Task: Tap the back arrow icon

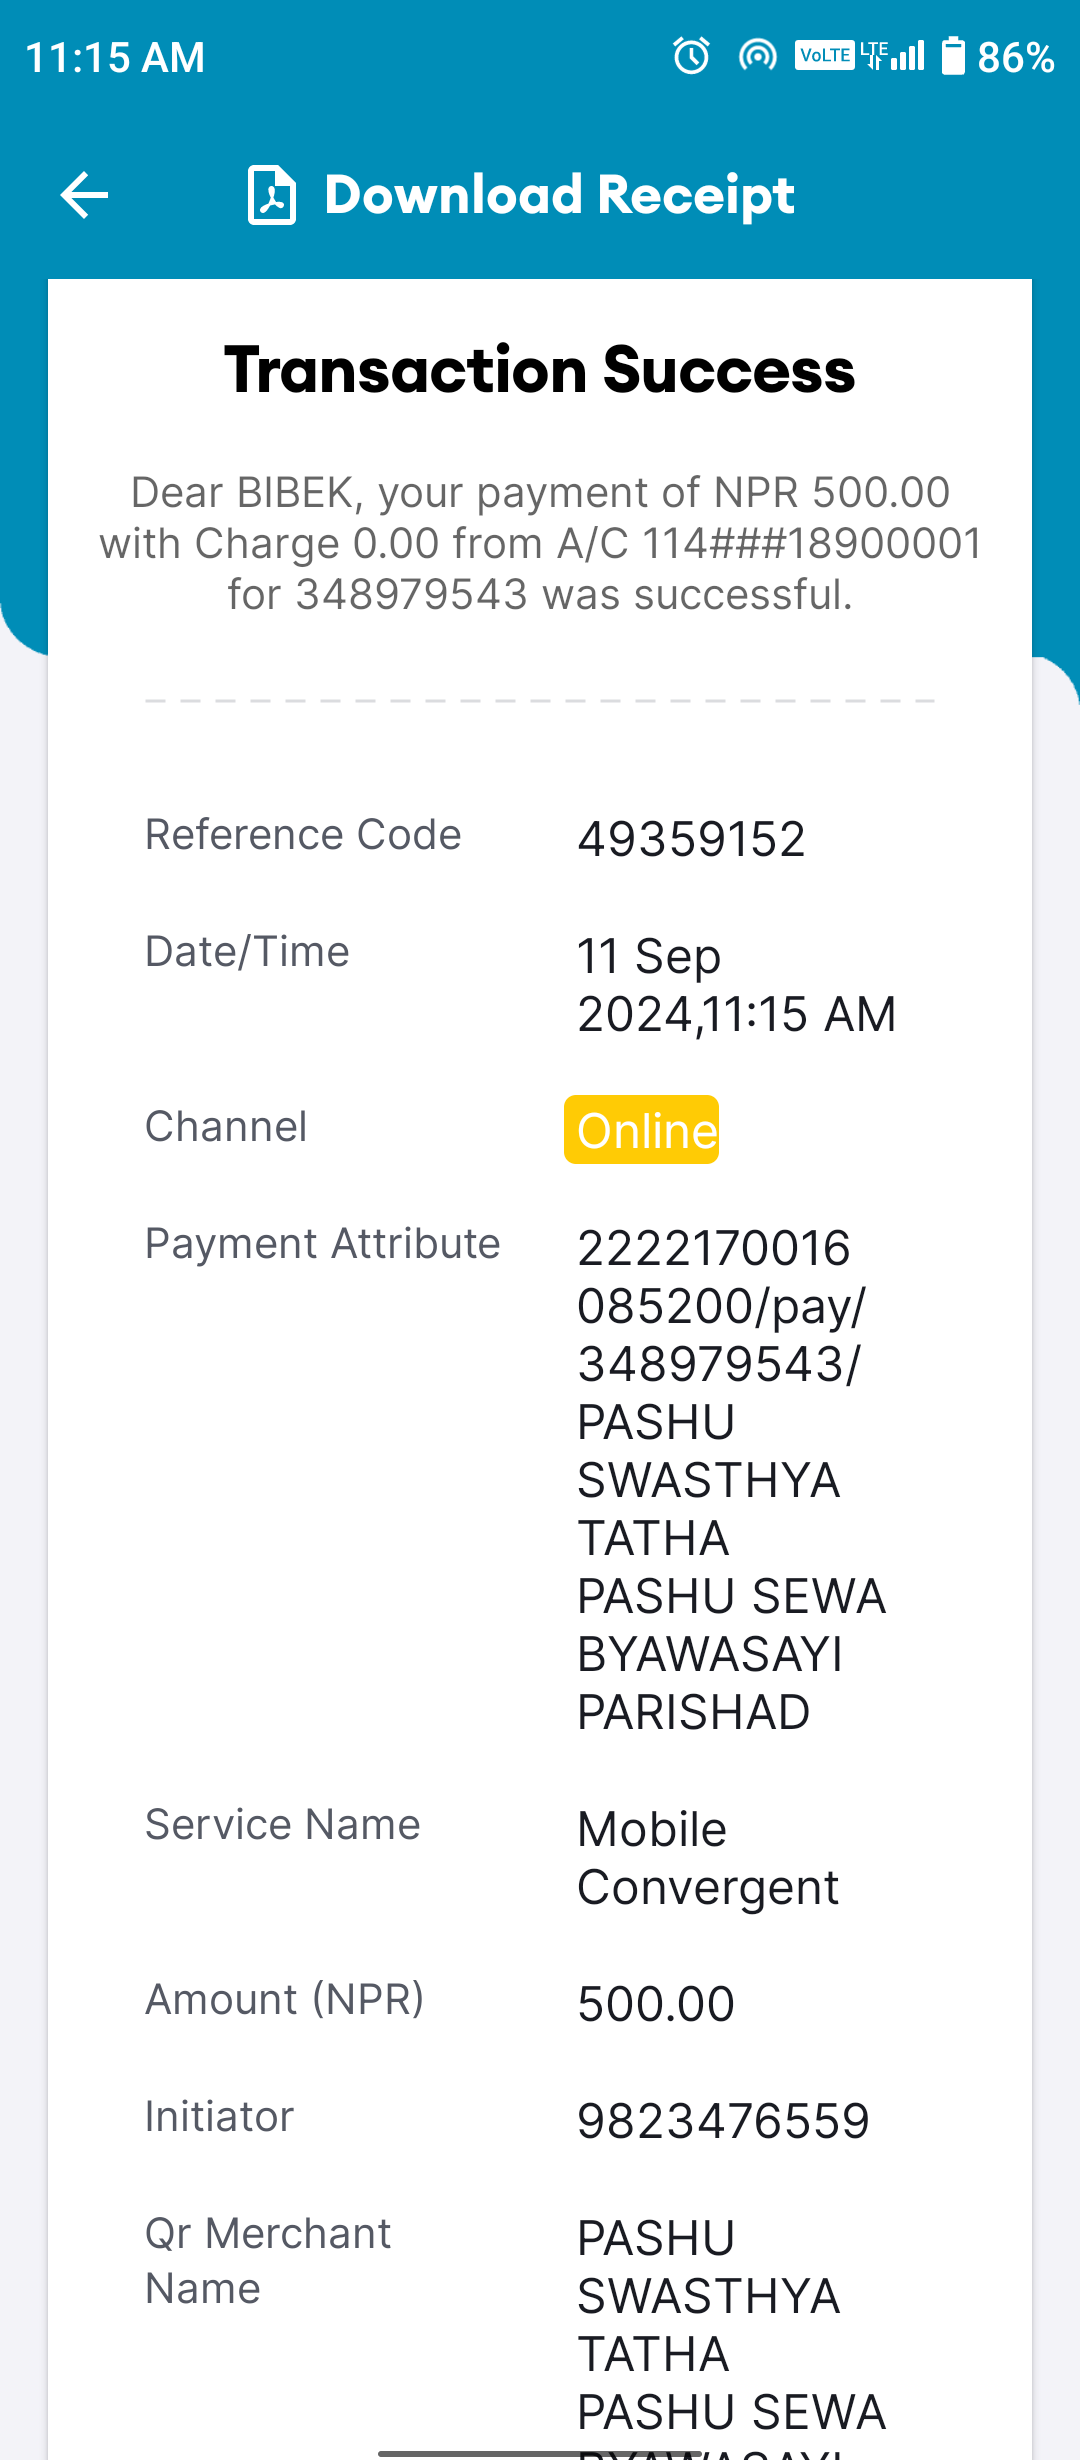Action: pyautogui.click(x=84, y=194)
